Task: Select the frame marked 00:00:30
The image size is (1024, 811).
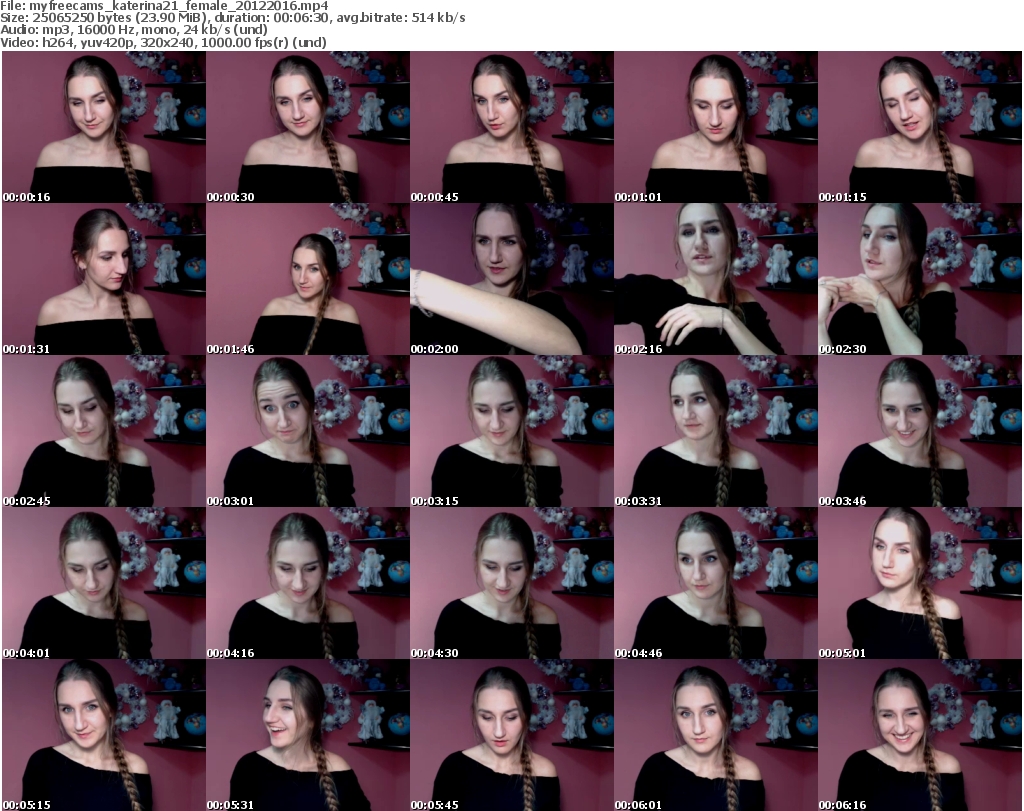Action: 307,127
